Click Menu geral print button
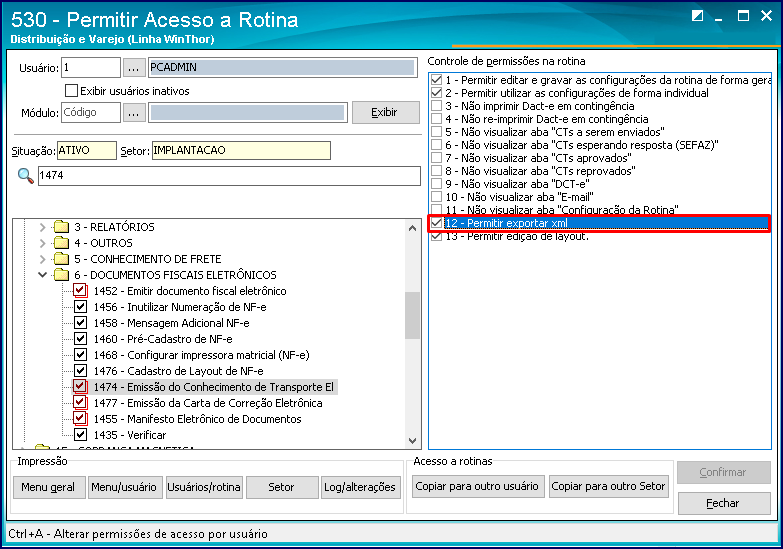 48,487
